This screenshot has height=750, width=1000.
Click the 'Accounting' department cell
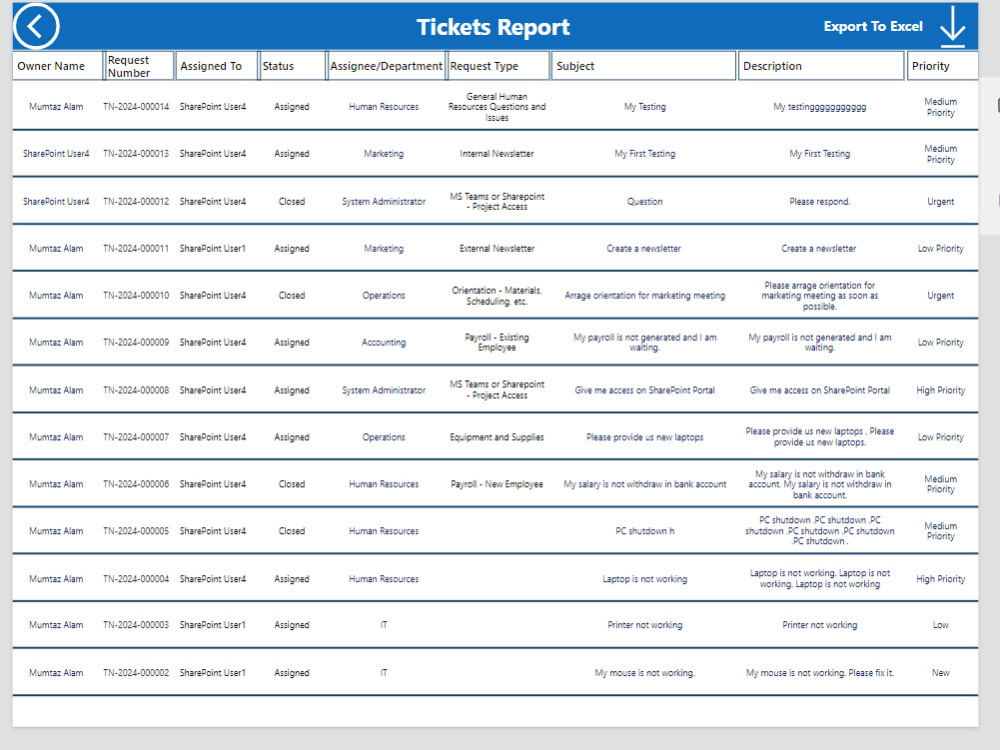click(384, 342)
